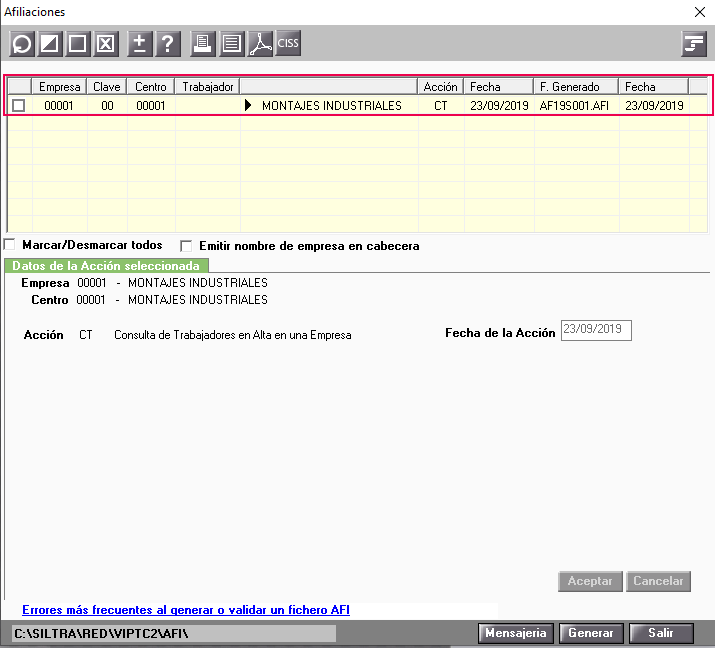This screenshot has width=715, height=648.
Task: Click the CT action cell in grid
Action: [440, 106]
